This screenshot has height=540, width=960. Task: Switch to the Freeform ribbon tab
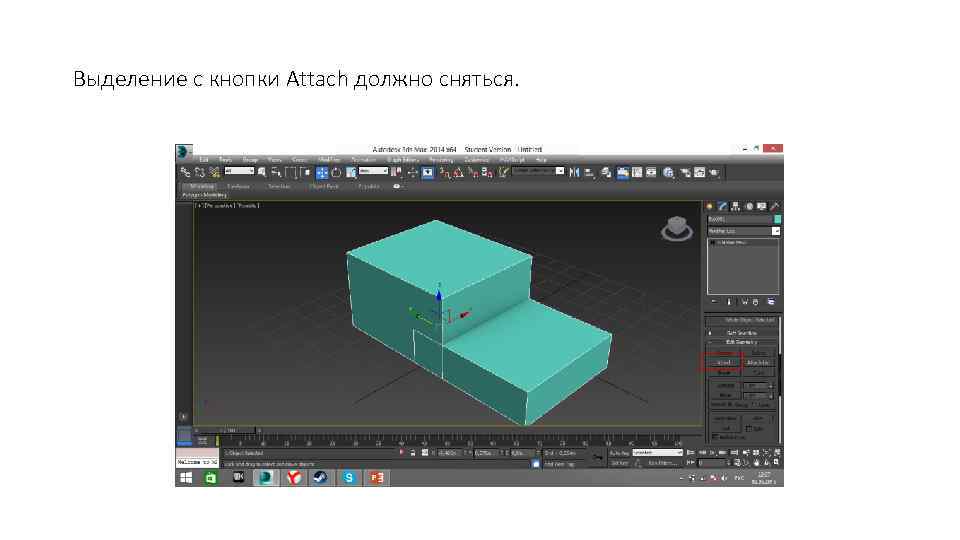238,186
